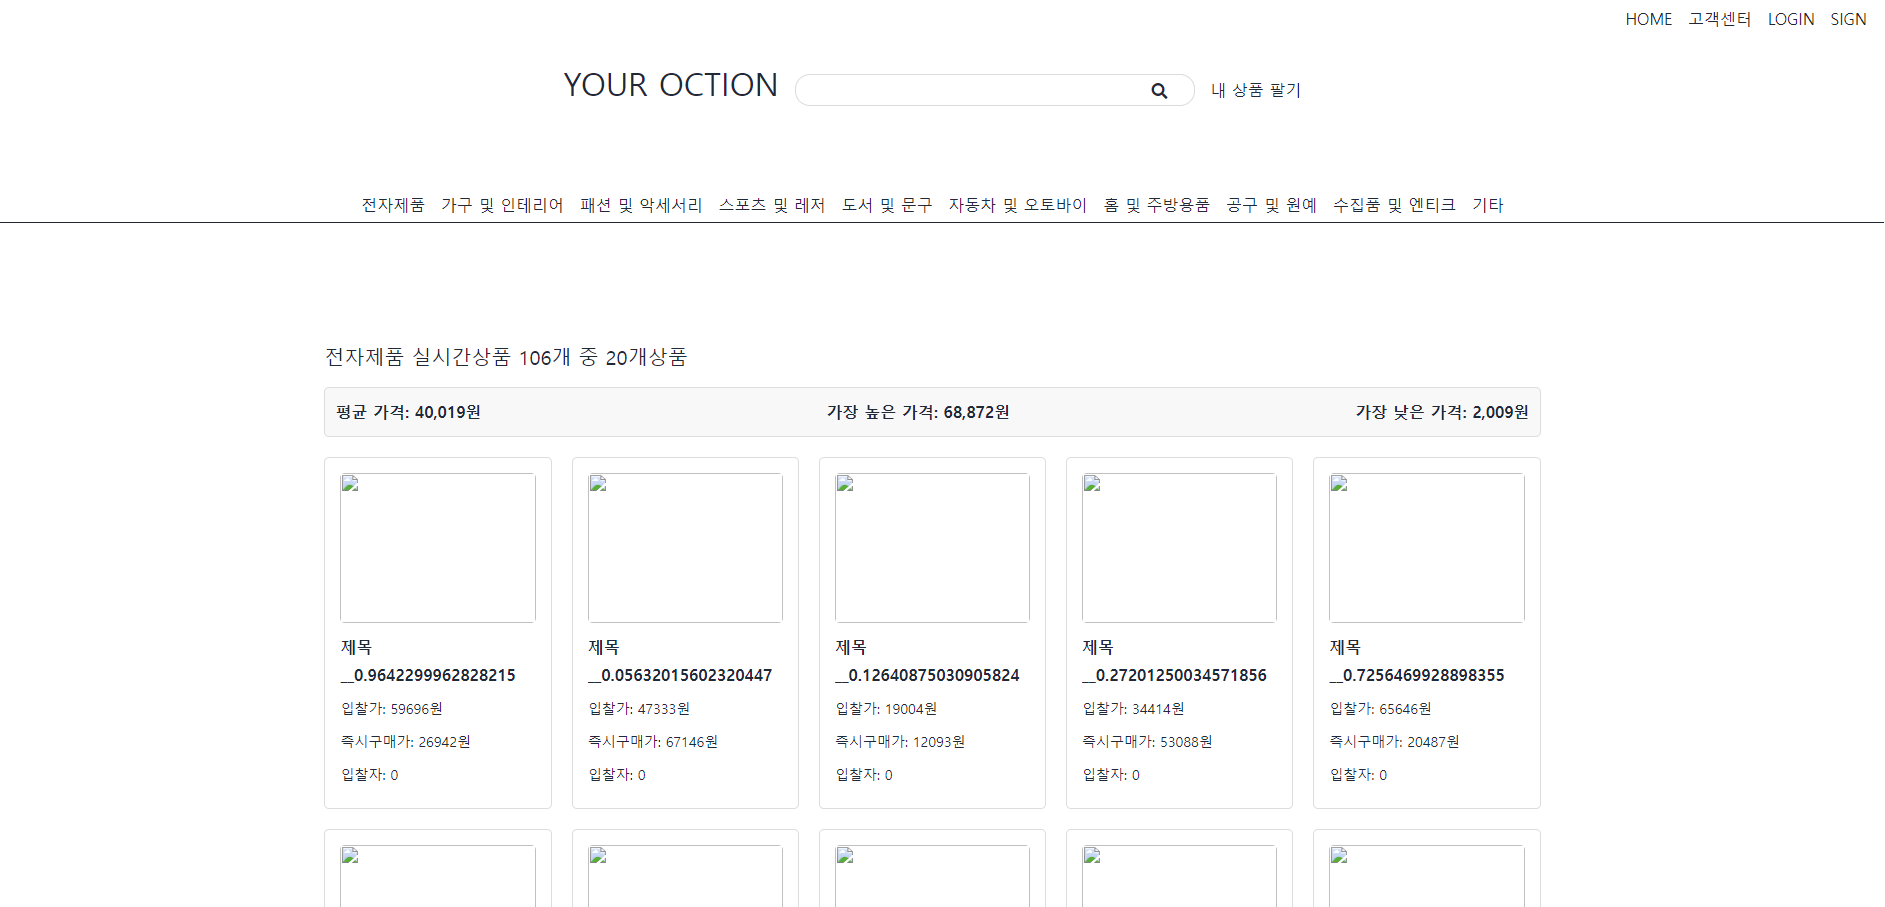Browse the 패션 및 악세서리 category
Viewport: 1885px width, 907px height.
pyautogui.click(x=642, y=204)
